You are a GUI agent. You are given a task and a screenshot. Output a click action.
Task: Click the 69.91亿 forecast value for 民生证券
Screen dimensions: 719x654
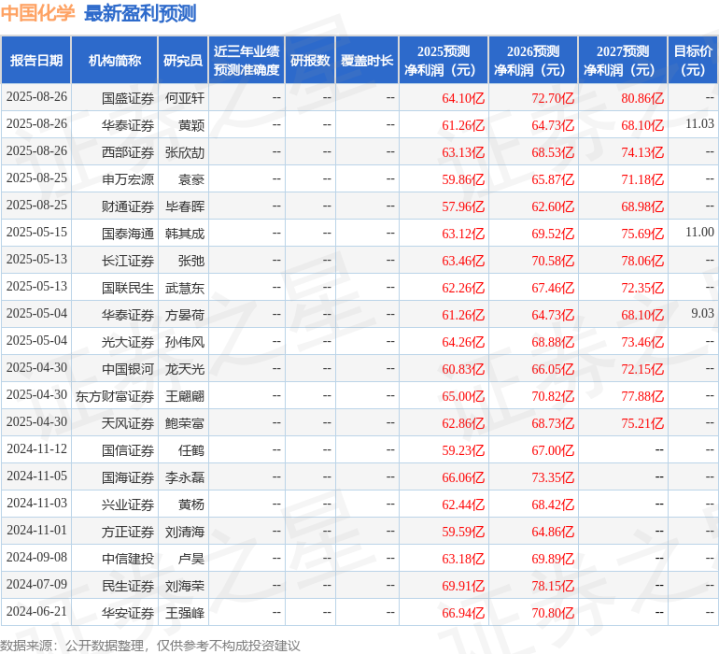coord(462,585)
